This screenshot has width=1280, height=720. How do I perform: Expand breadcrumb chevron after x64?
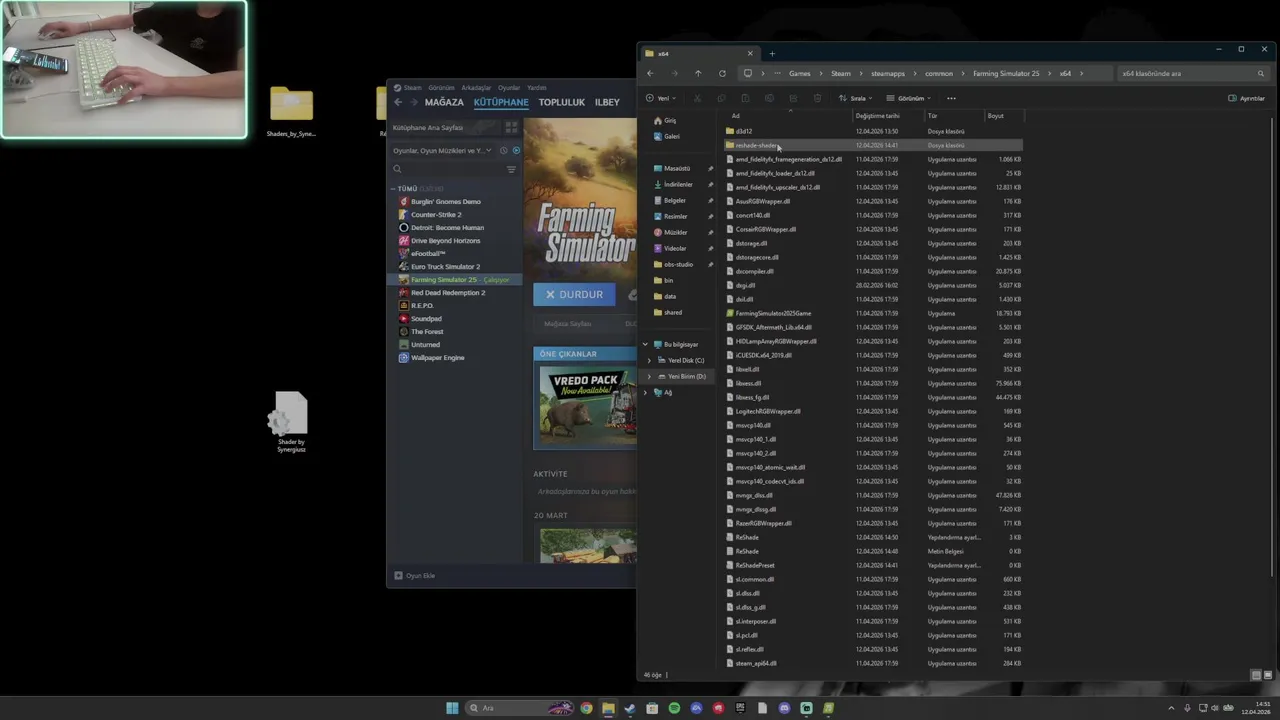coord(1079,73)
